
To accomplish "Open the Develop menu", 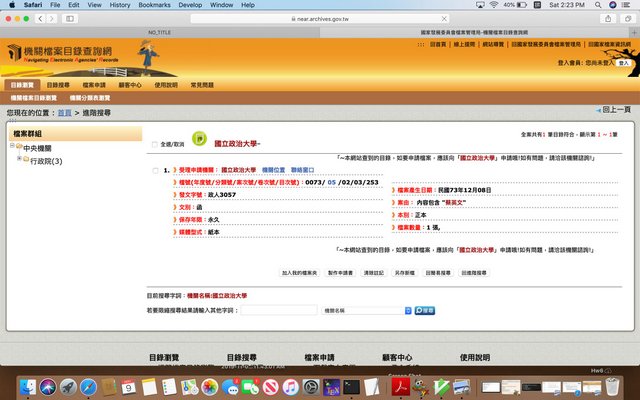I will coord(190,5).
